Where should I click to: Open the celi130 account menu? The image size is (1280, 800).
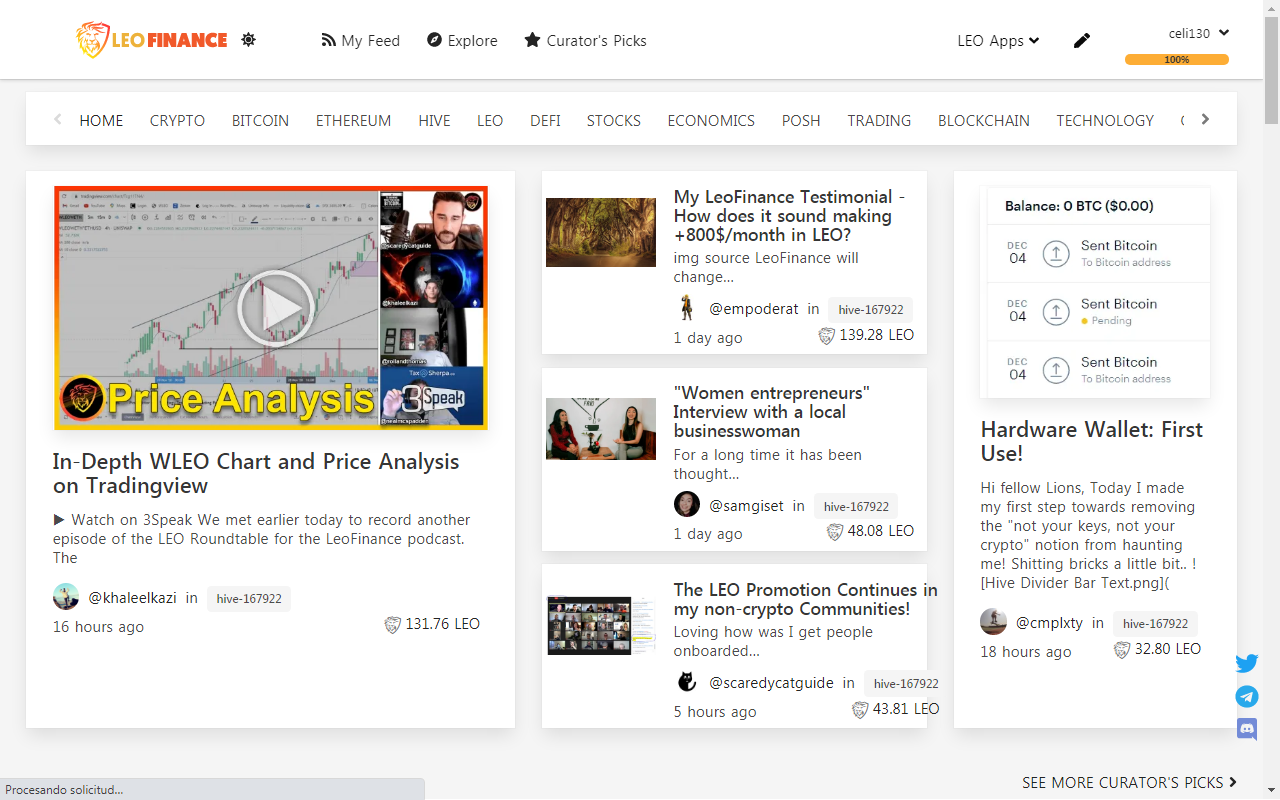tap(1198, 33)
